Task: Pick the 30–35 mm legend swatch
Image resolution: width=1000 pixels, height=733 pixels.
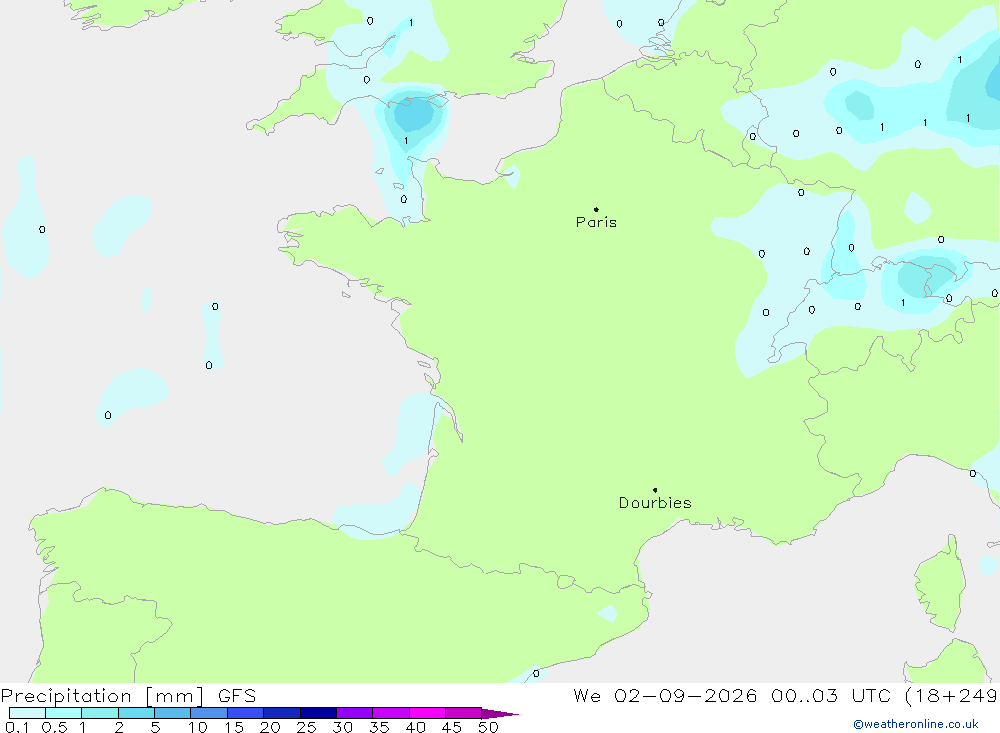Action: point(355,713)
